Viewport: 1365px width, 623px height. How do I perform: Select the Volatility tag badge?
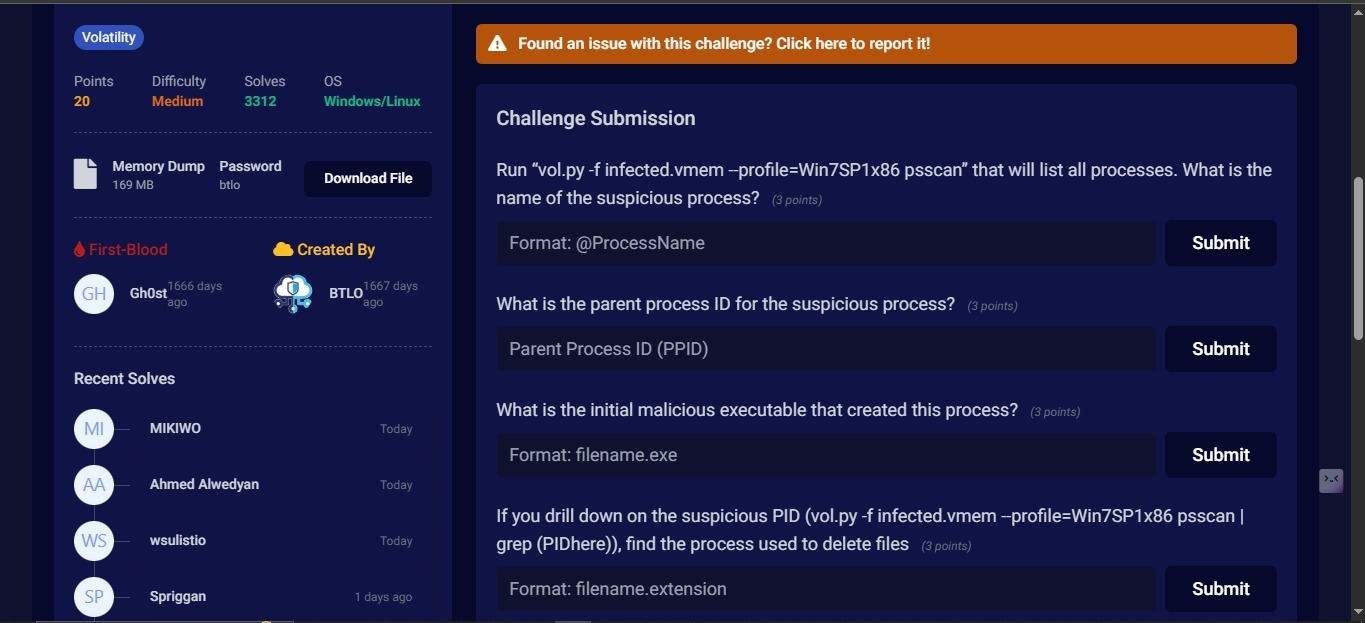109,38
